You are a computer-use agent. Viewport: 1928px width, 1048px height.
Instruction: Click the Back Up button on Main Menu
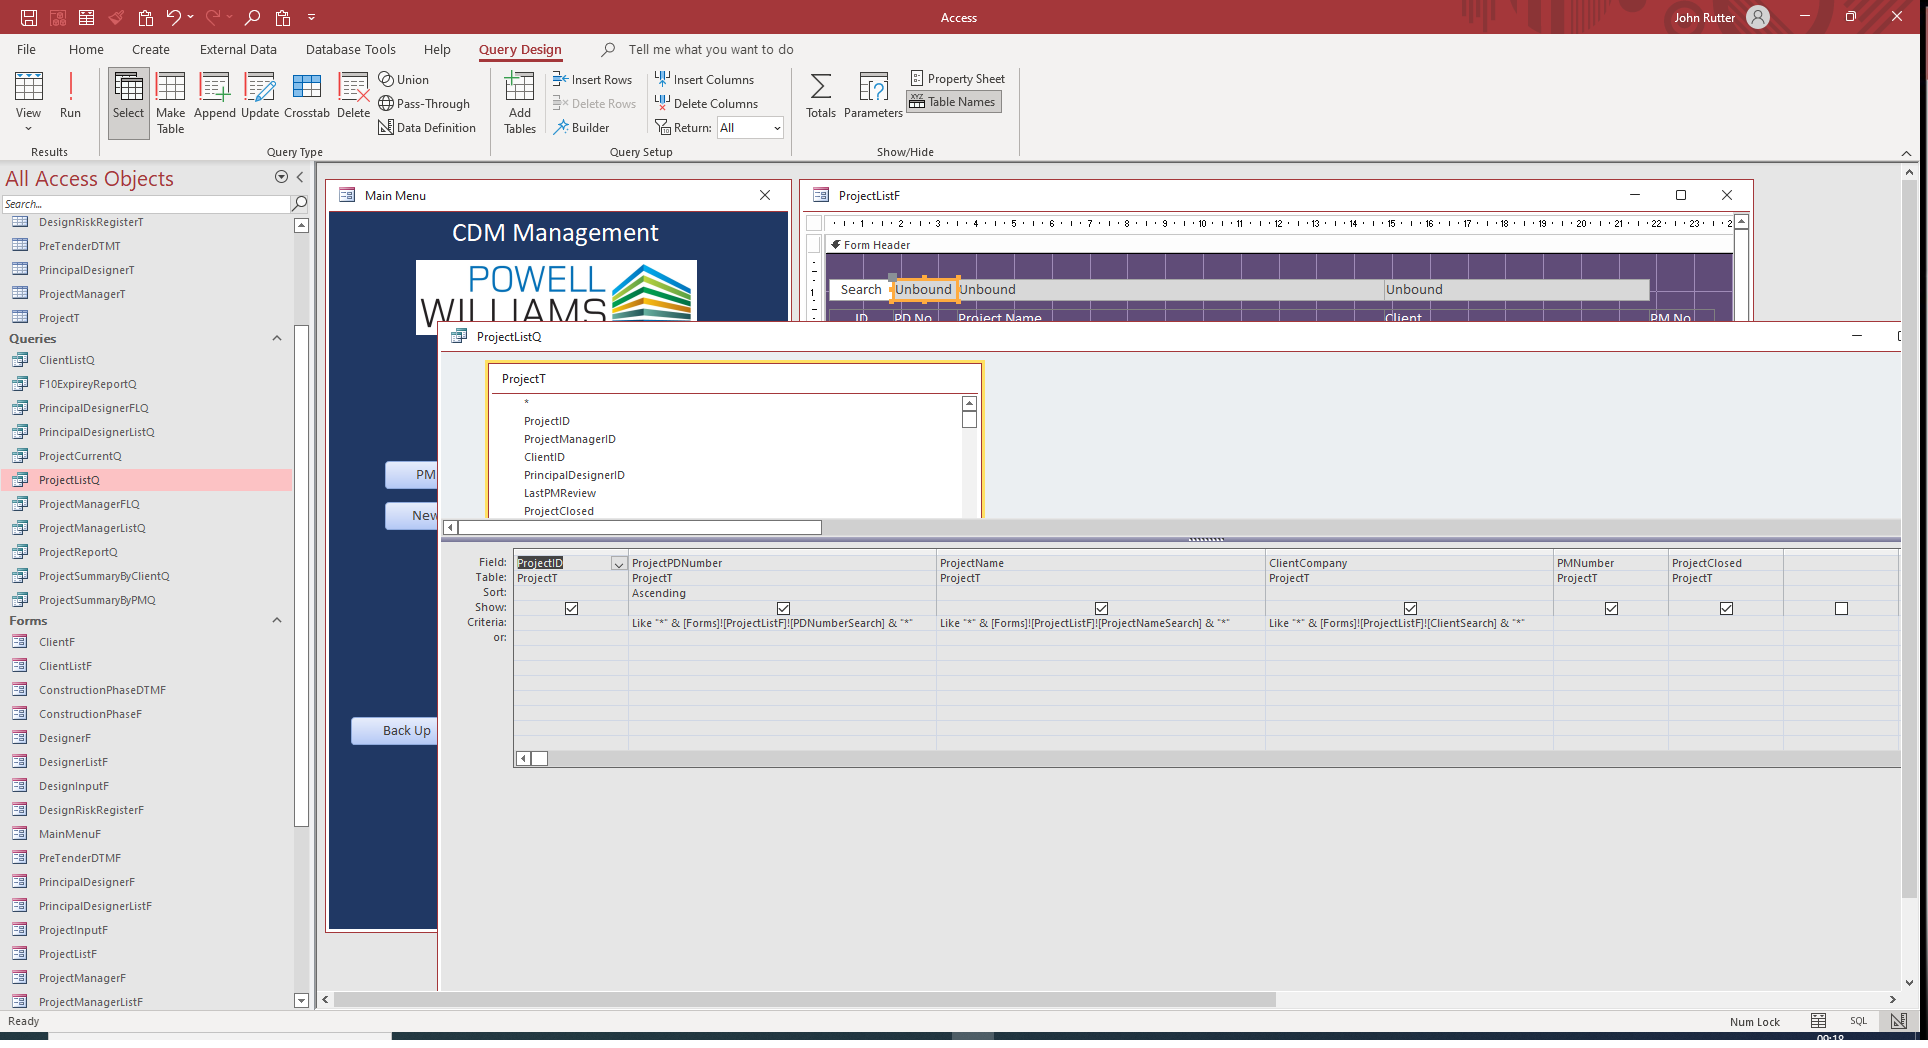click(404, 731)
